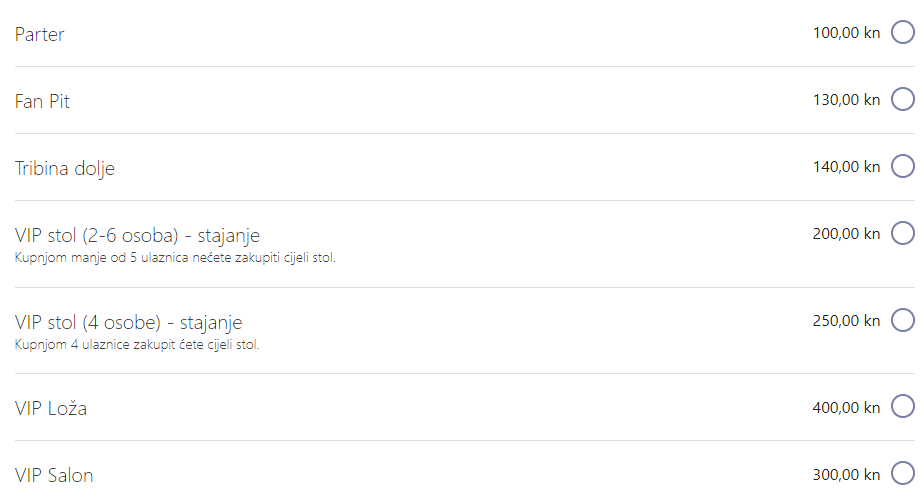Viewport: 921px width, 504px height.
Task: Click the Parter ticket label
Action: point(40,35)
